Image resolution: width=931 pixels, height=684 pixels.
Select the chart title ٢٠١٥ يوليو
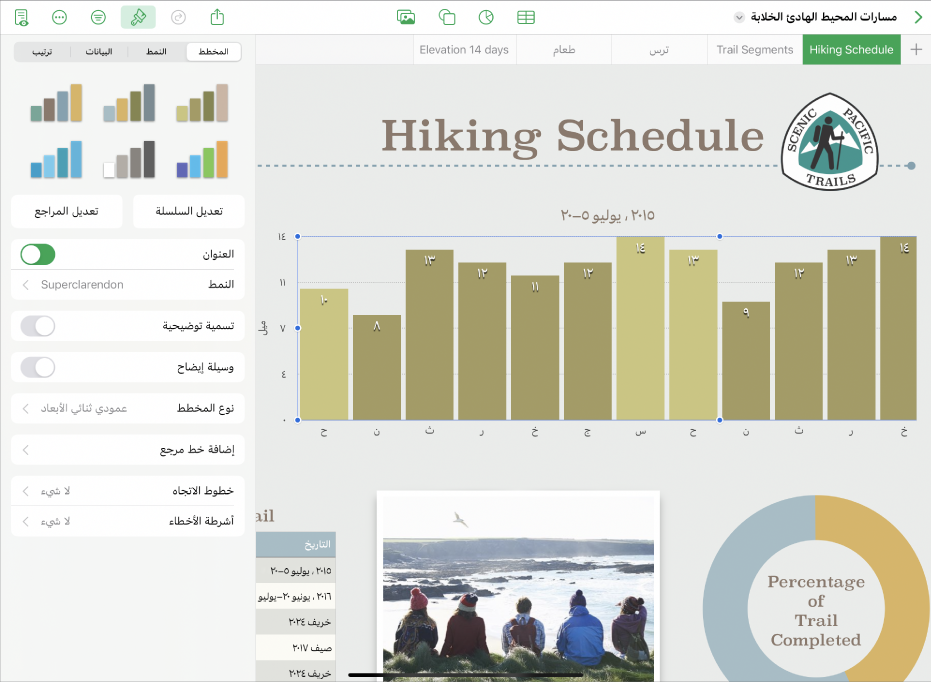coord(607,215)
